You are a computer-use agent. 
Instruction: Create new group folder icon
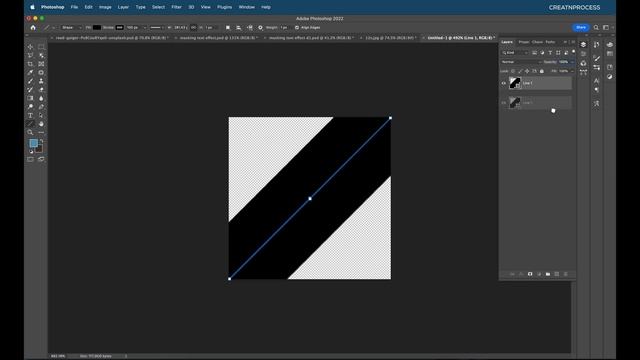coord(548,274)
